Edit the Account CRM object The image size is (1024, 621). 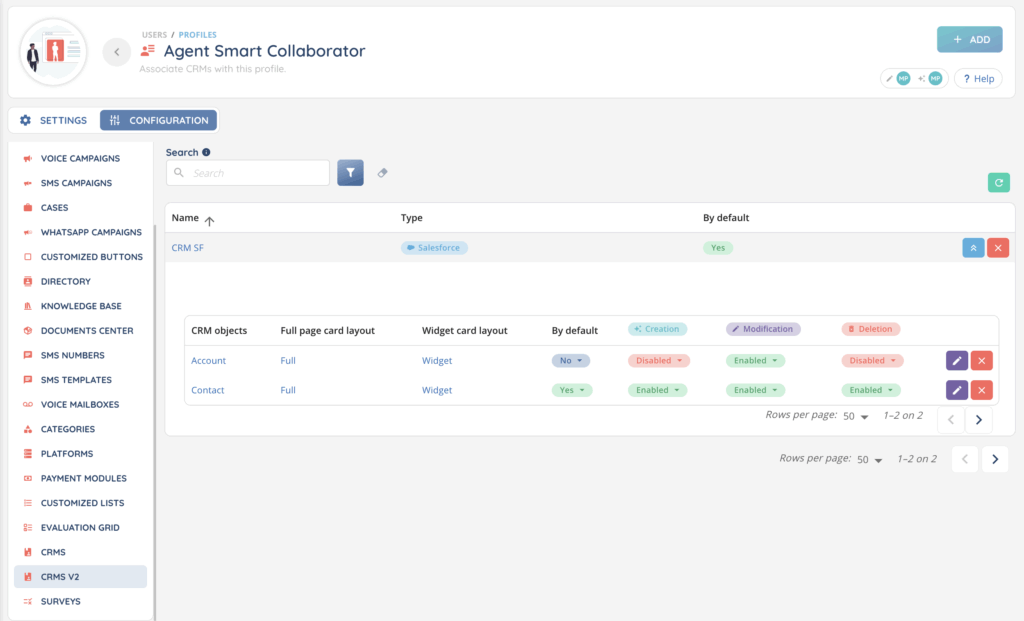(x=957, y=361)
